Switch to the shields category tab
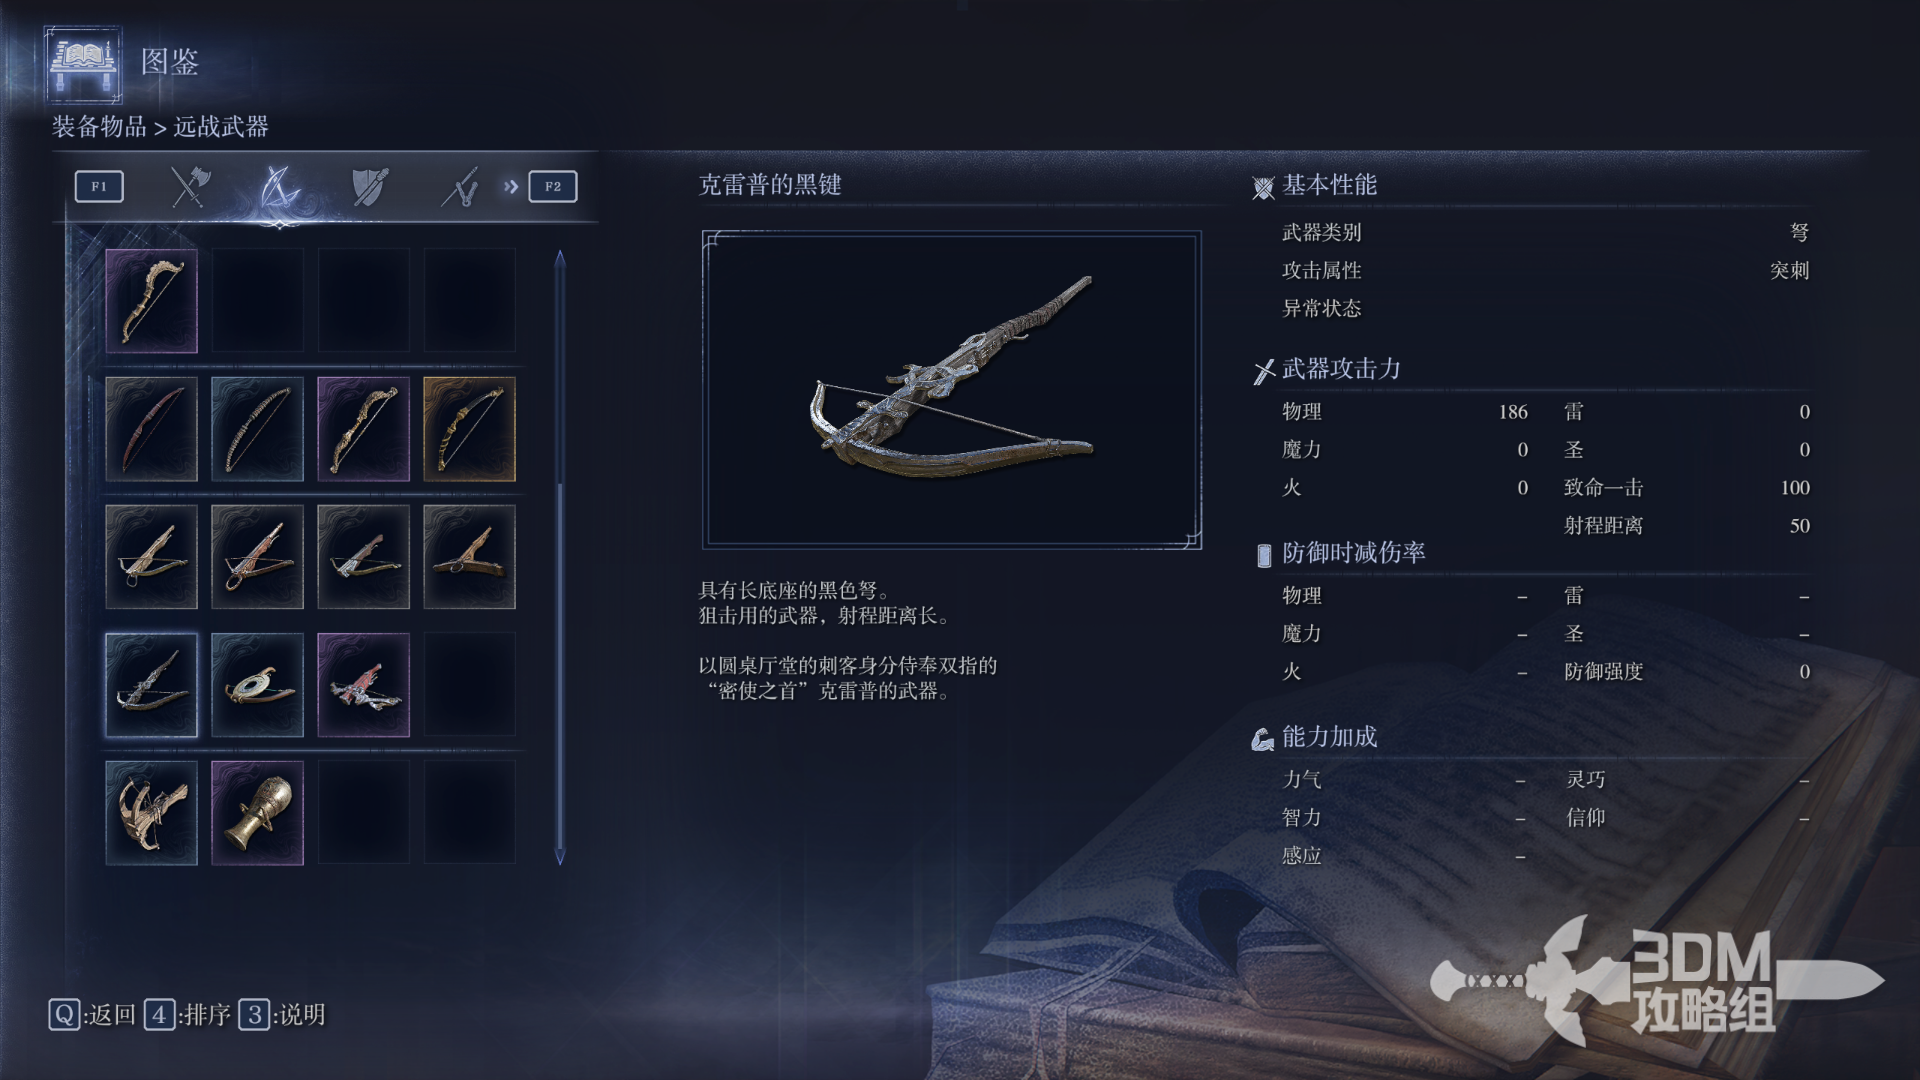 [x=369, y=186]
